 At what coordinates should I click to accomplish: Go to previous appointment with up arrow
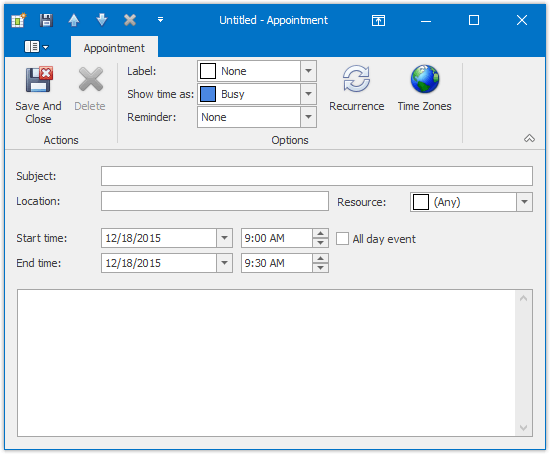(74, 20)
